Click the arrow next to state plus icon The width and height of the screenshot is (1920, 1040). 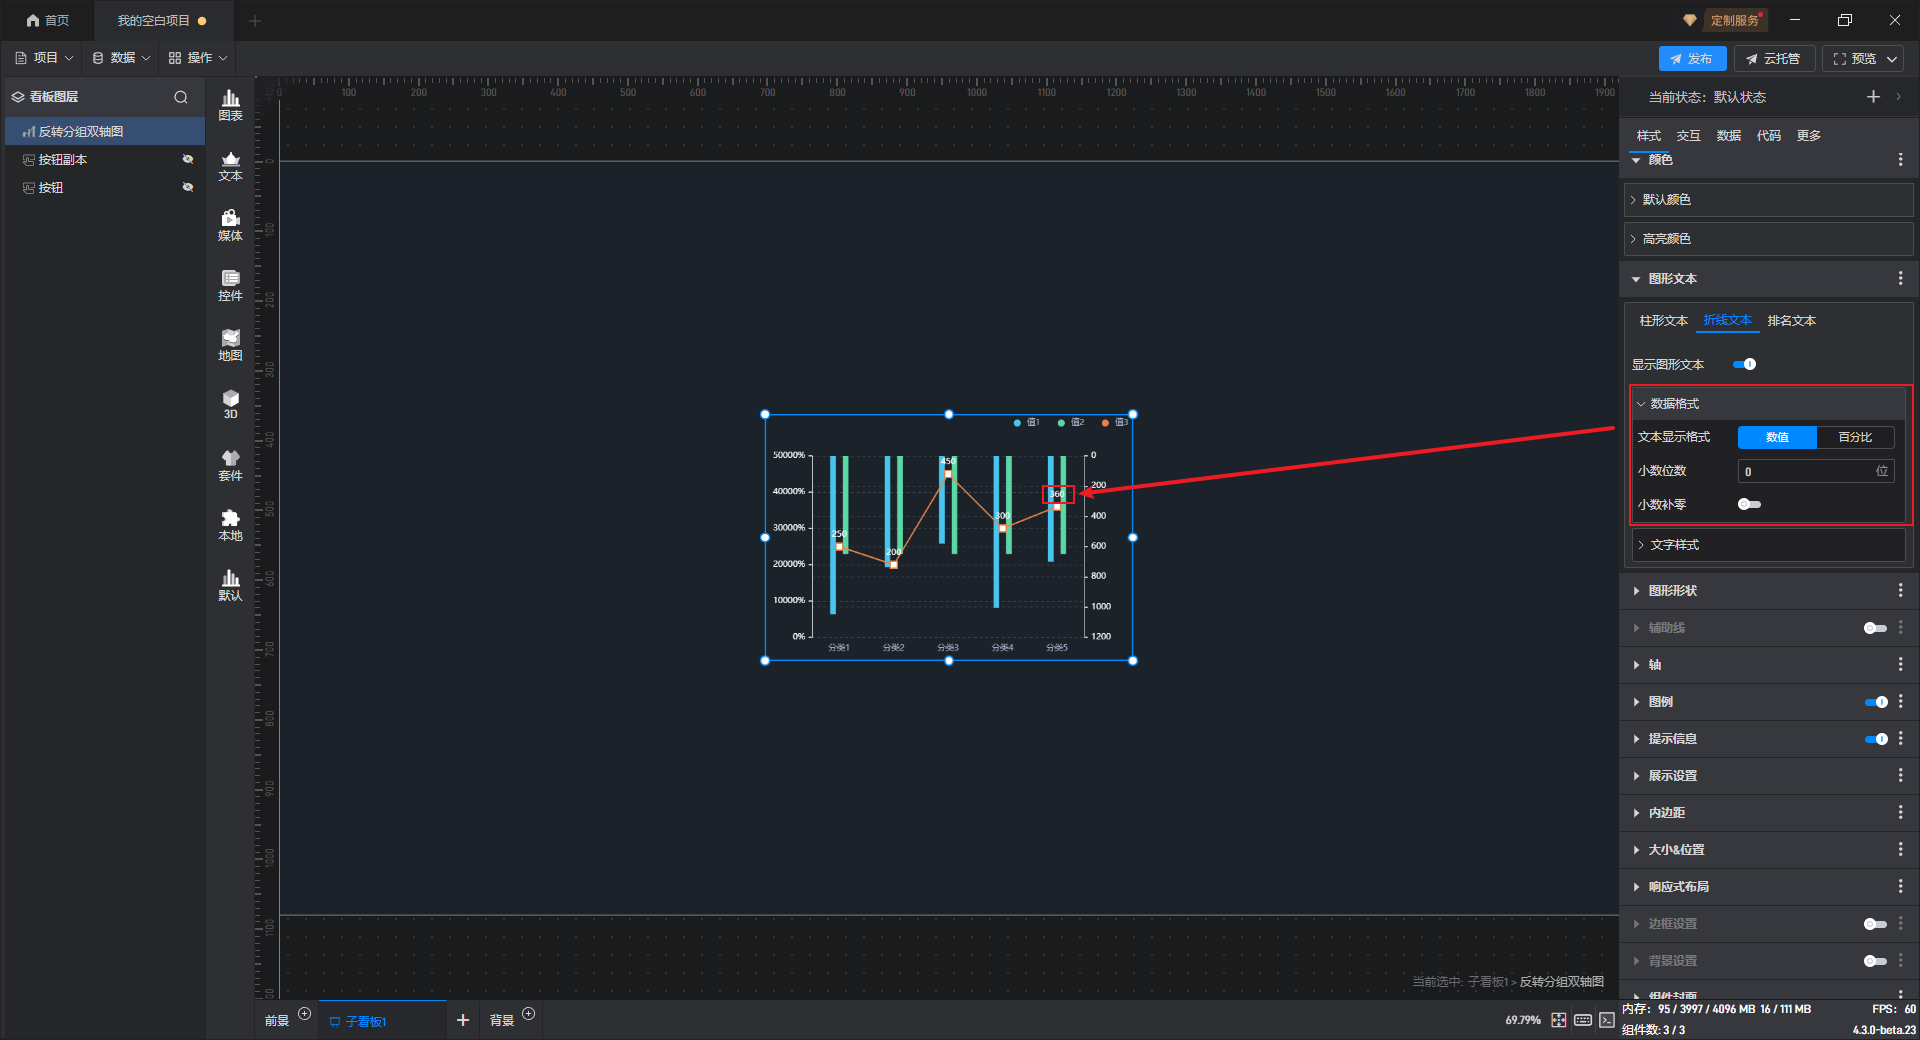tap(1898, 97)
